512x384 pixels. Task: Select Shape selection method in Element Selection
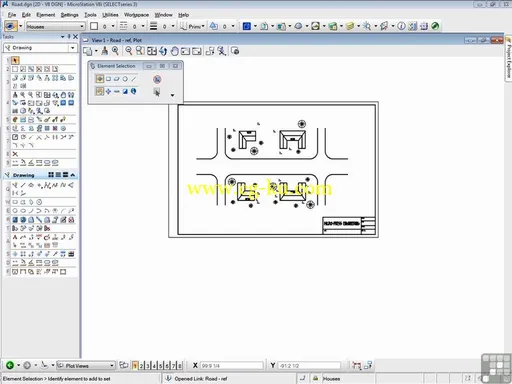(x=117, y=79)
